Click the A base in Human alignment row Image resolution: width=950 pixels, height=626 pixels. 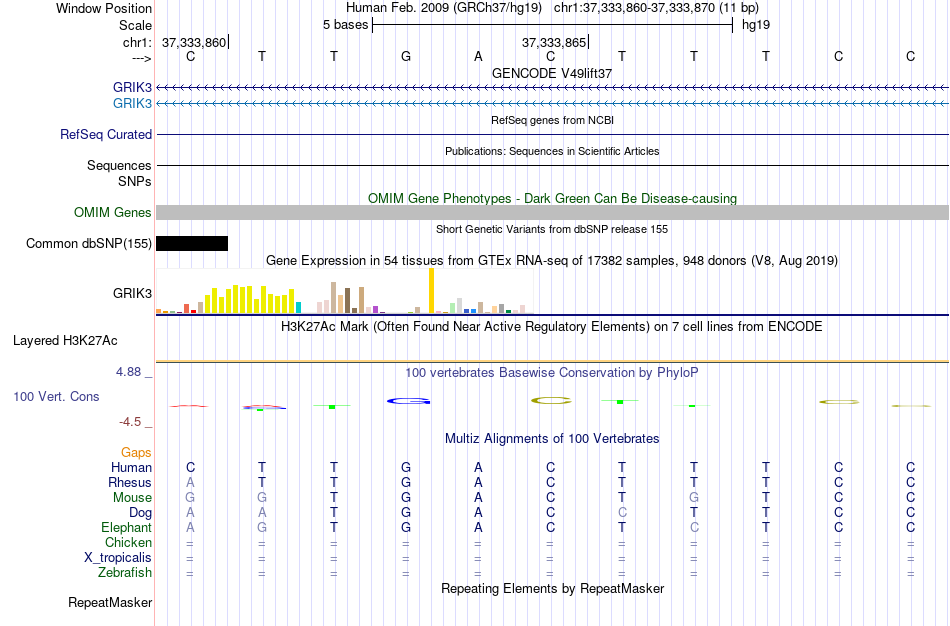point(478,467)
